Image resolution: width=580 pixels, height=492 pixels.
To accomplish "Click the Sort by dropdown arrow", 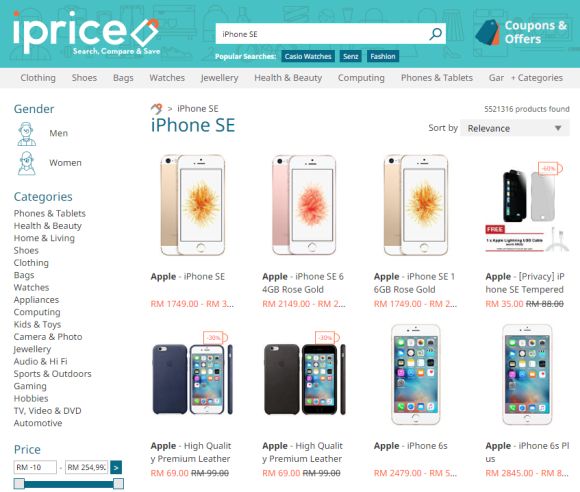I will pyautogui.click(x=558, y=128).
